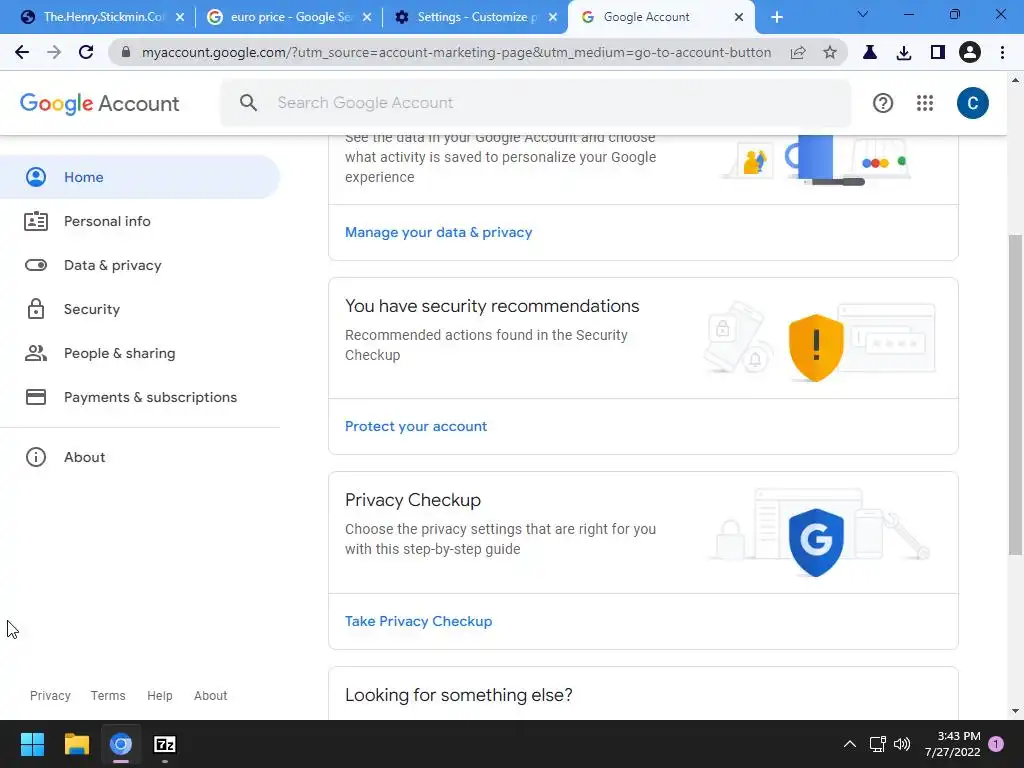
Task: Click Protect your account link
Action: click(x=416, y=426)
